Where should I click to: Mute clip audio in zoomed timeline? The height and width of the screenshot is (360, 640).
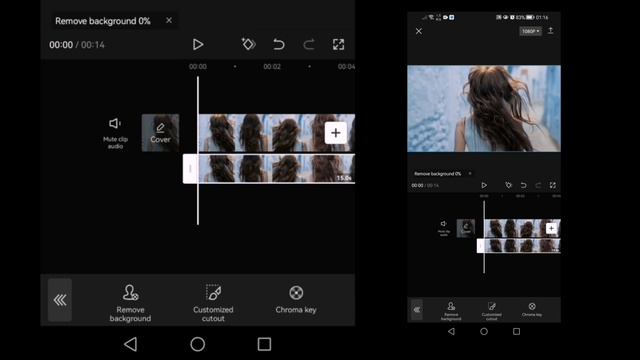(115, 132)
